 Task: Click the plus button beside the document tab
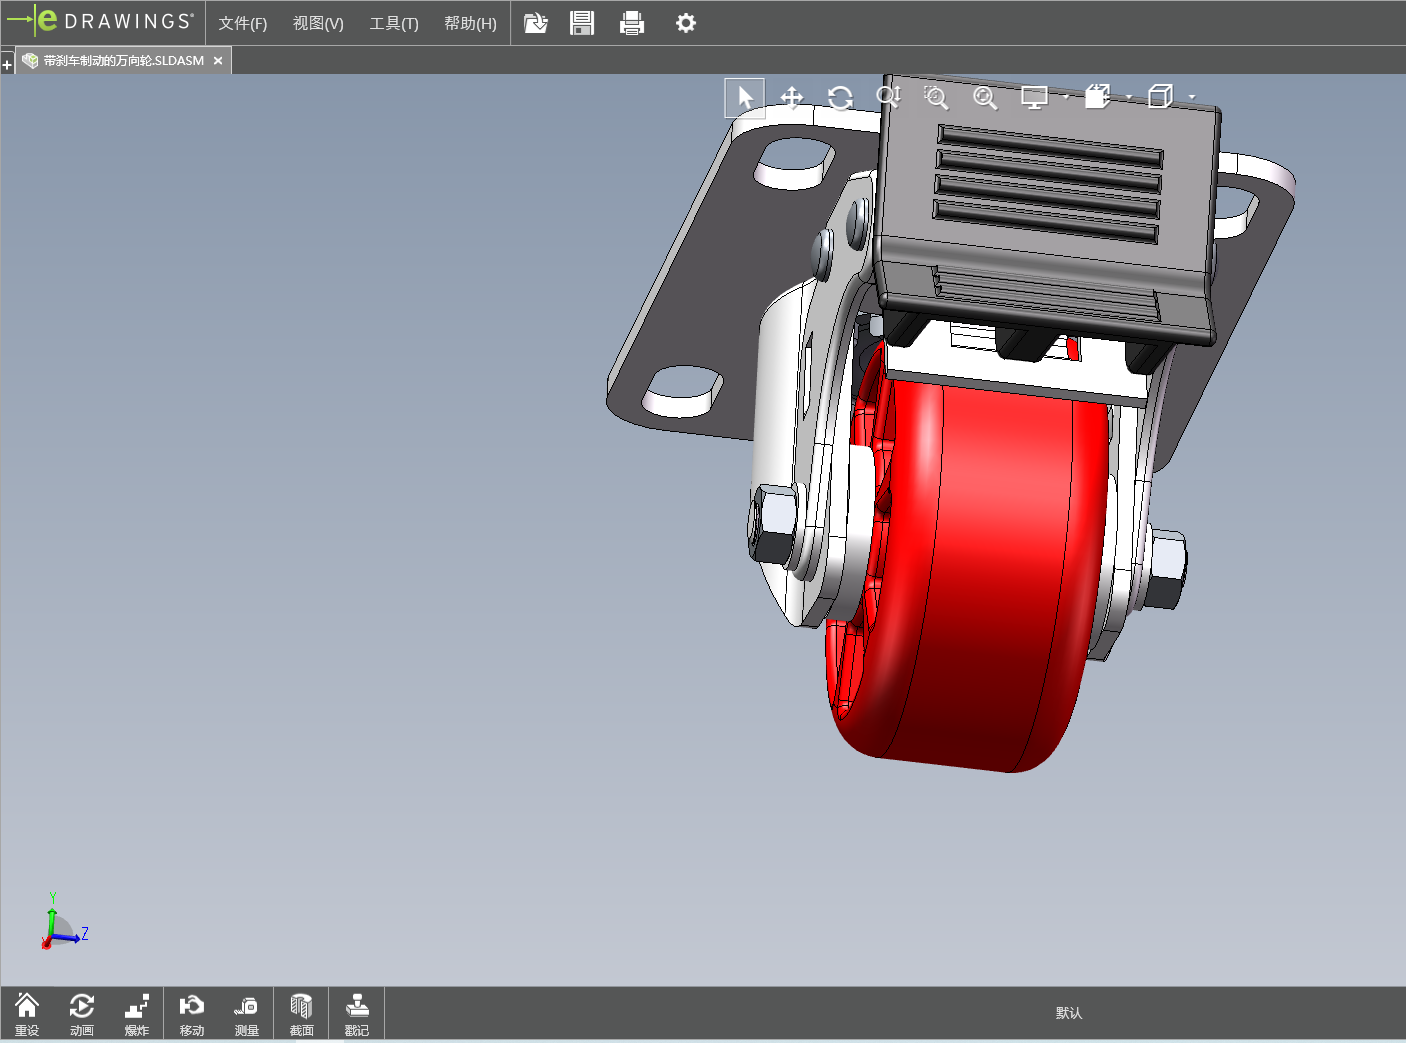(7, 65)
